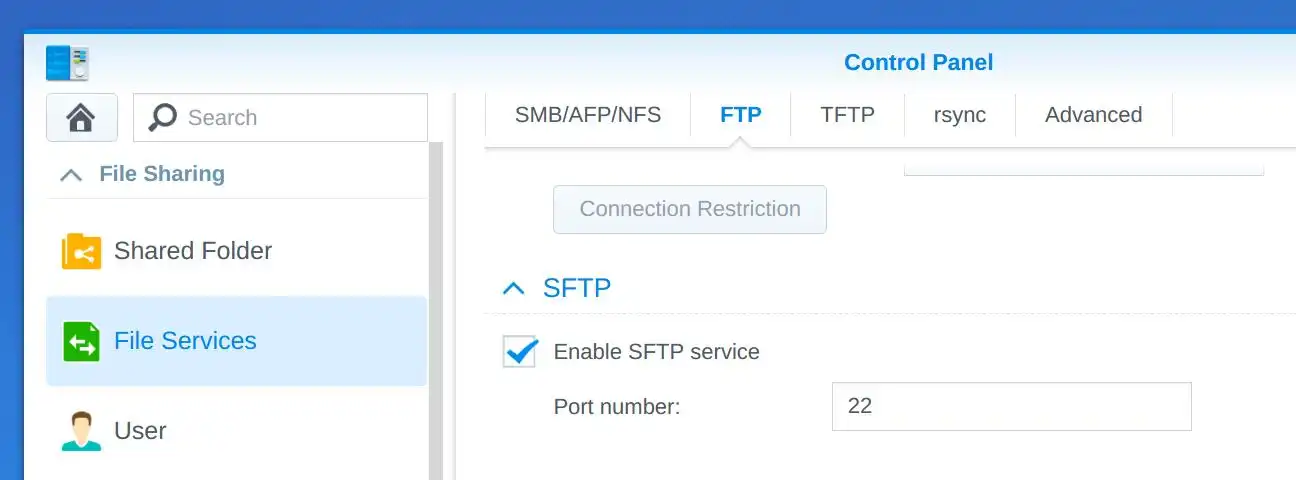This screenshot has width=1296, height=480.
Task: Open the Shared Folder settings
Action: tap(193, 251)
